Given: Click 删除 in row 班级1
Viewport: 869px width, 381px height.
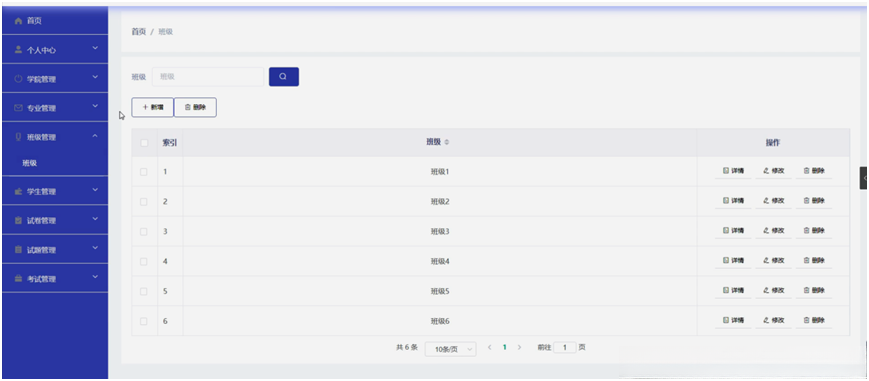Looking at the screenshot, I should pyautogui.click(x=814, y=171).
